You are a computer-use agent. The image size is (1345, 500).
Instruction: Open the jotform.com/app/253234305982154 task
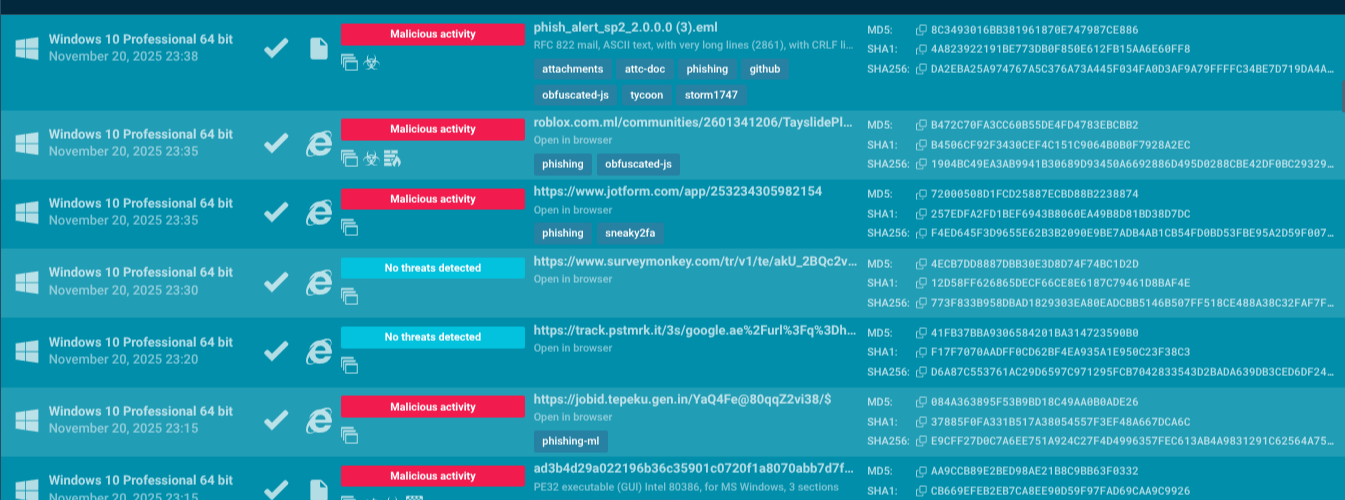tap(678, 192)
